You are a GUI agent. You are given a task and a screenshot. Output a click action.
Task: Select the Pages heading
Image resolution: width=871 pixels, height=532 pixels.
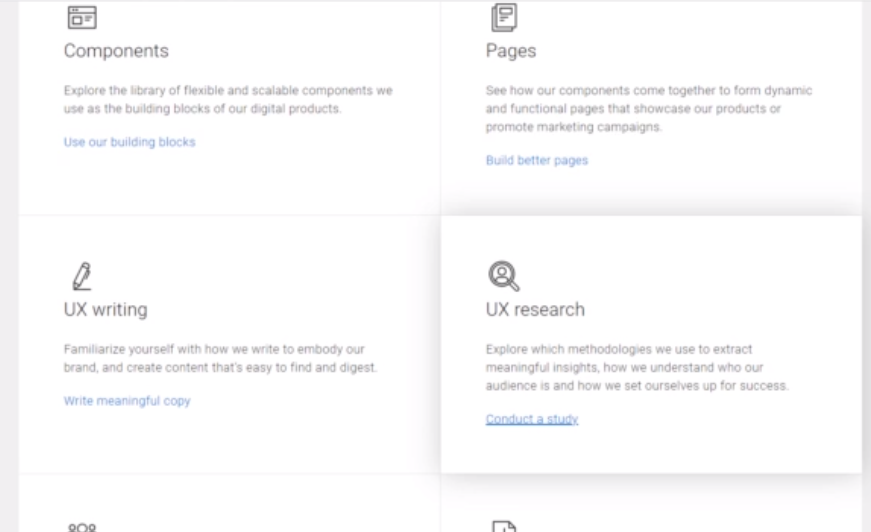tap(511, 51)
